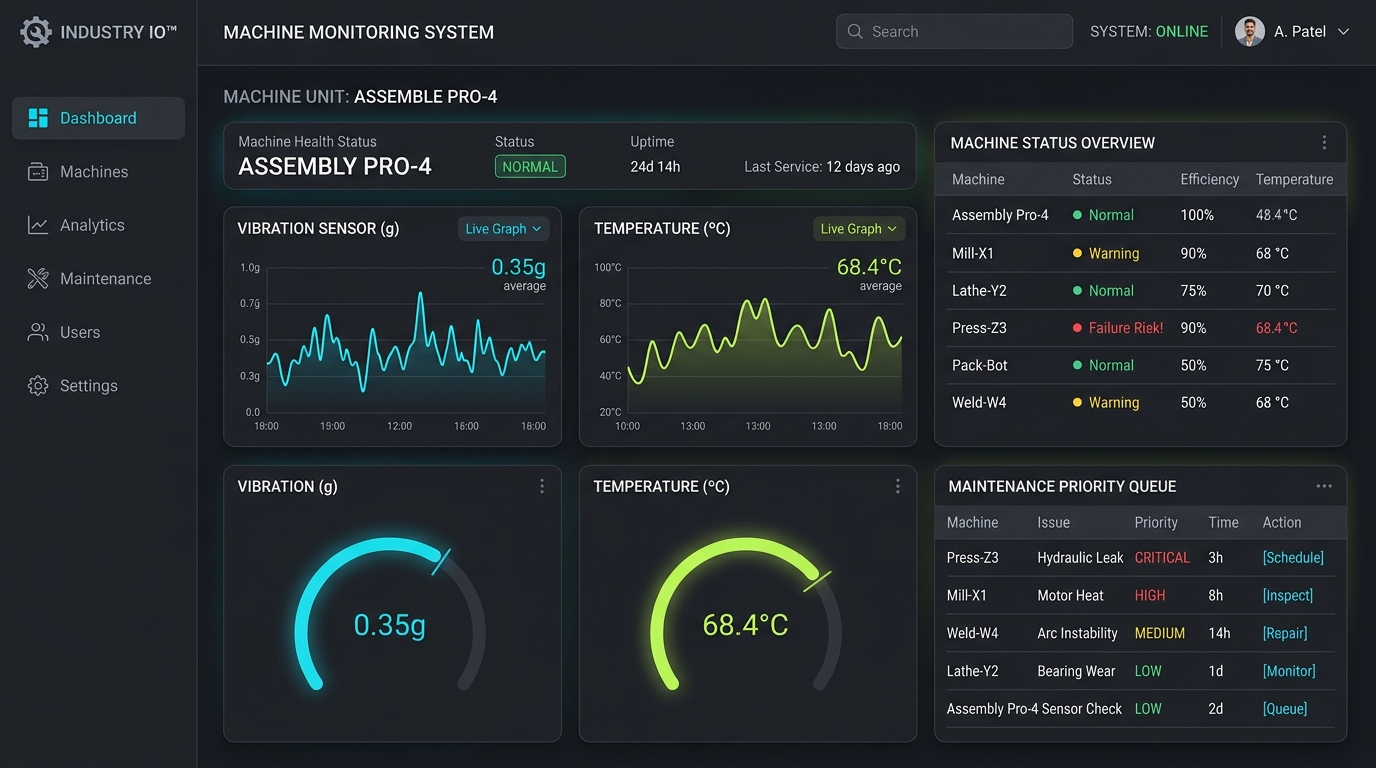The width and height of the screenshot is (1376, 768).
Task: Open Temperature Live Graph dropdown
Action: 859,229
